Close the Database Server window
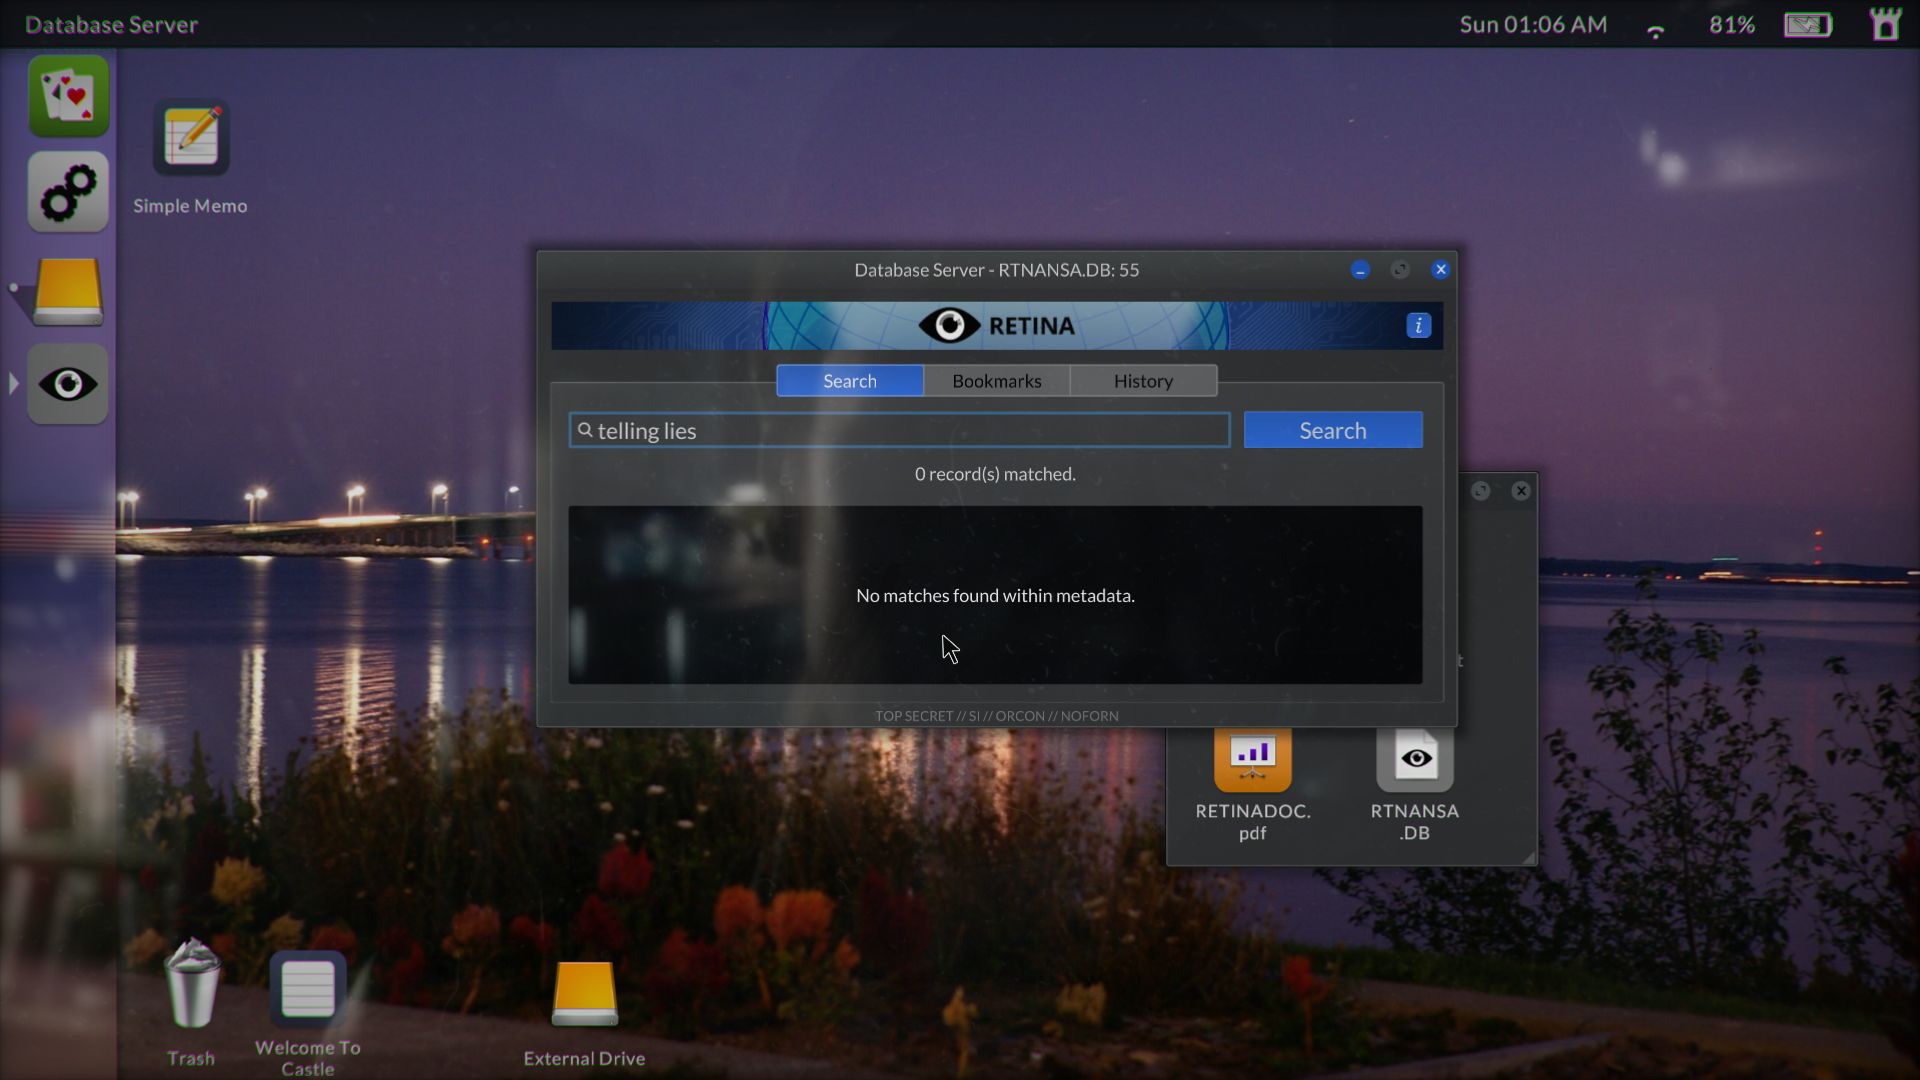This screenshot has height=1080, width=1920. pyautogui.click(x=1440, y=270)
